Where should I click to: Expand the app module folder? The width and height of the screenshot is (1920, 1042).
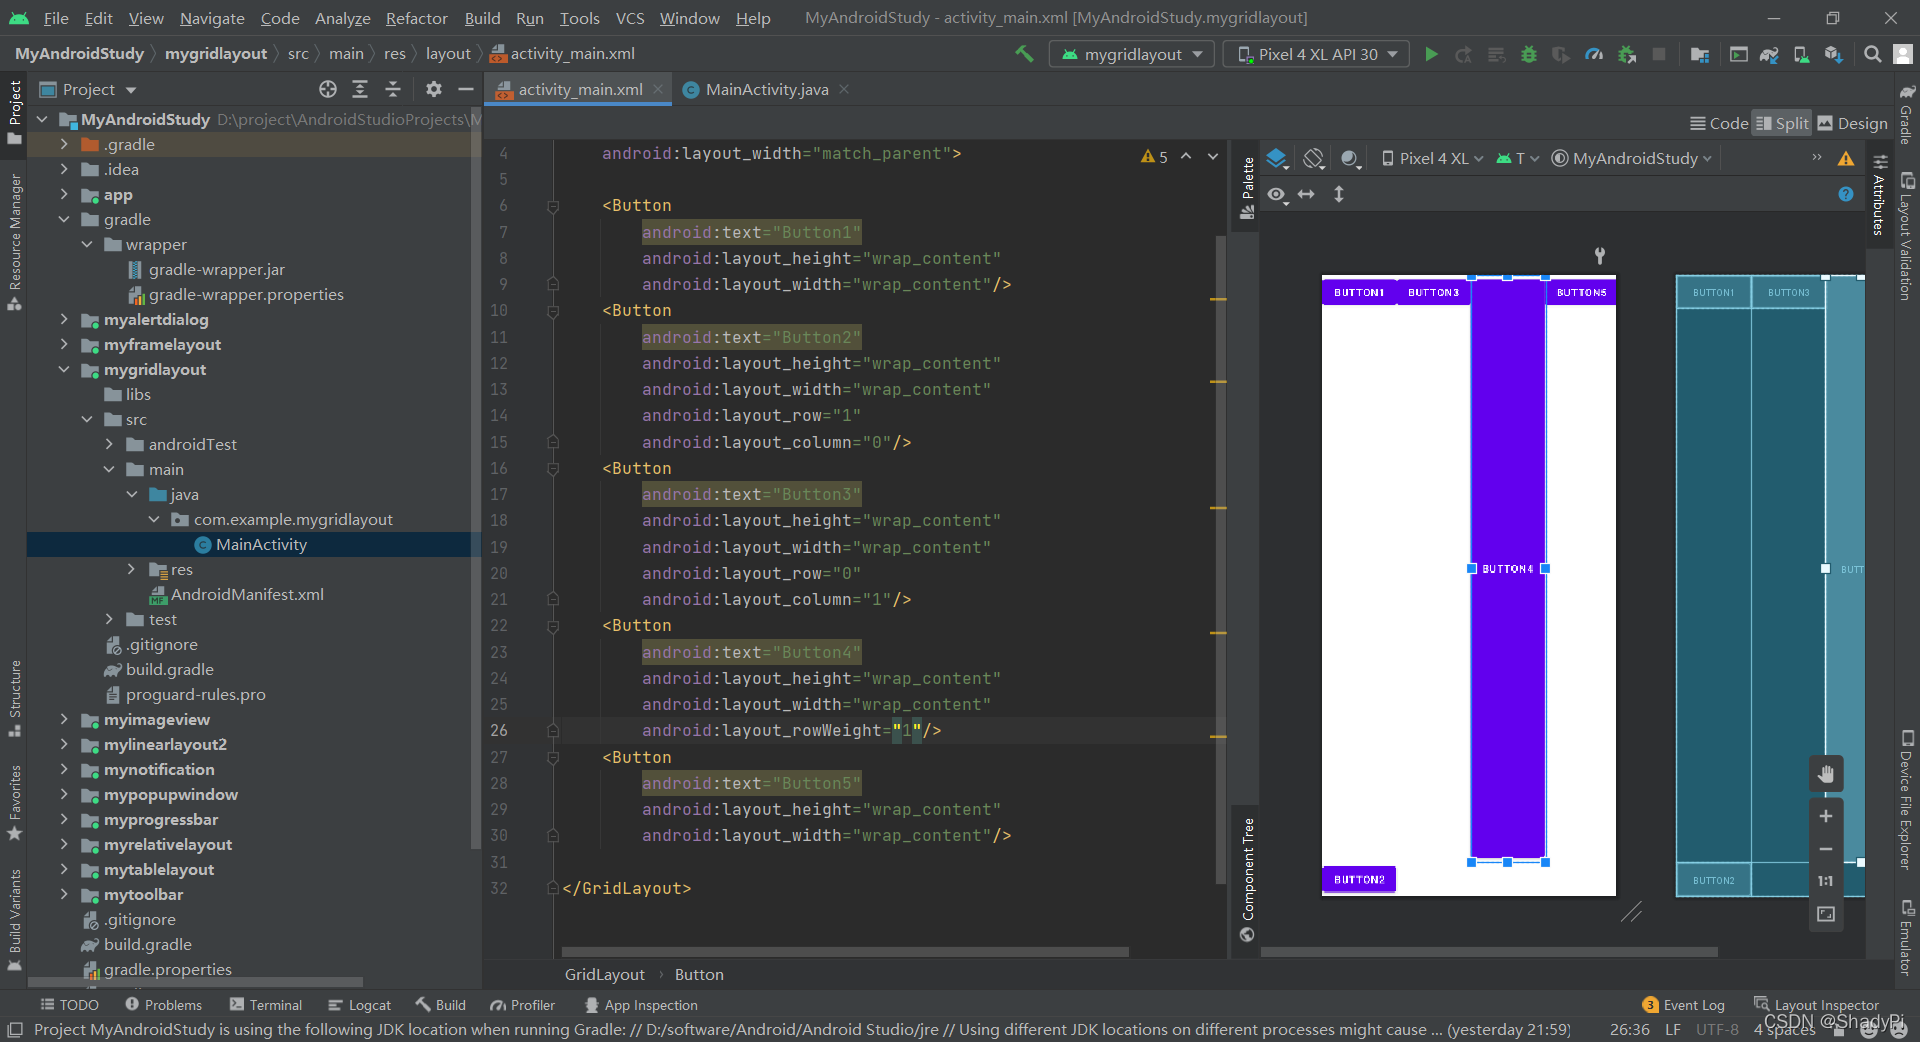coord(64,194)
